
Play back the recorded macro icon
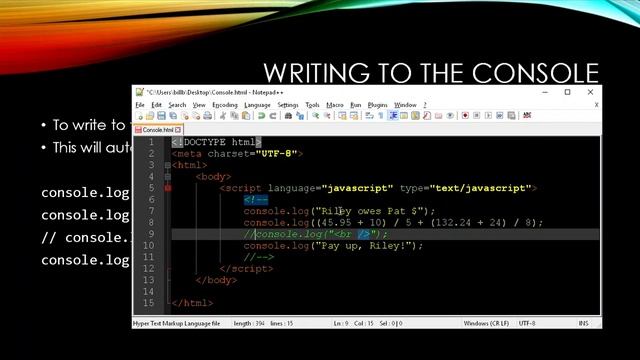point(488,116)
